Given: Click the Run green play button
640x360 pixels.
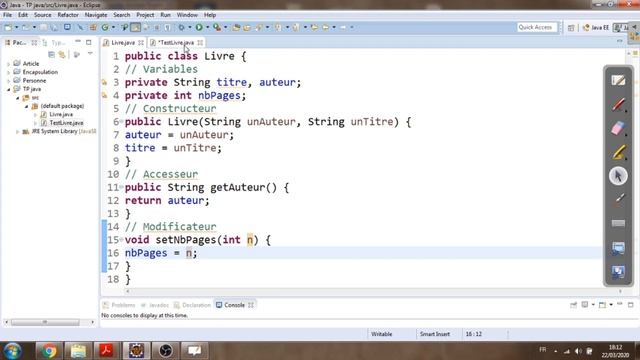Looking at the screenshot, I should coord(199,27).
